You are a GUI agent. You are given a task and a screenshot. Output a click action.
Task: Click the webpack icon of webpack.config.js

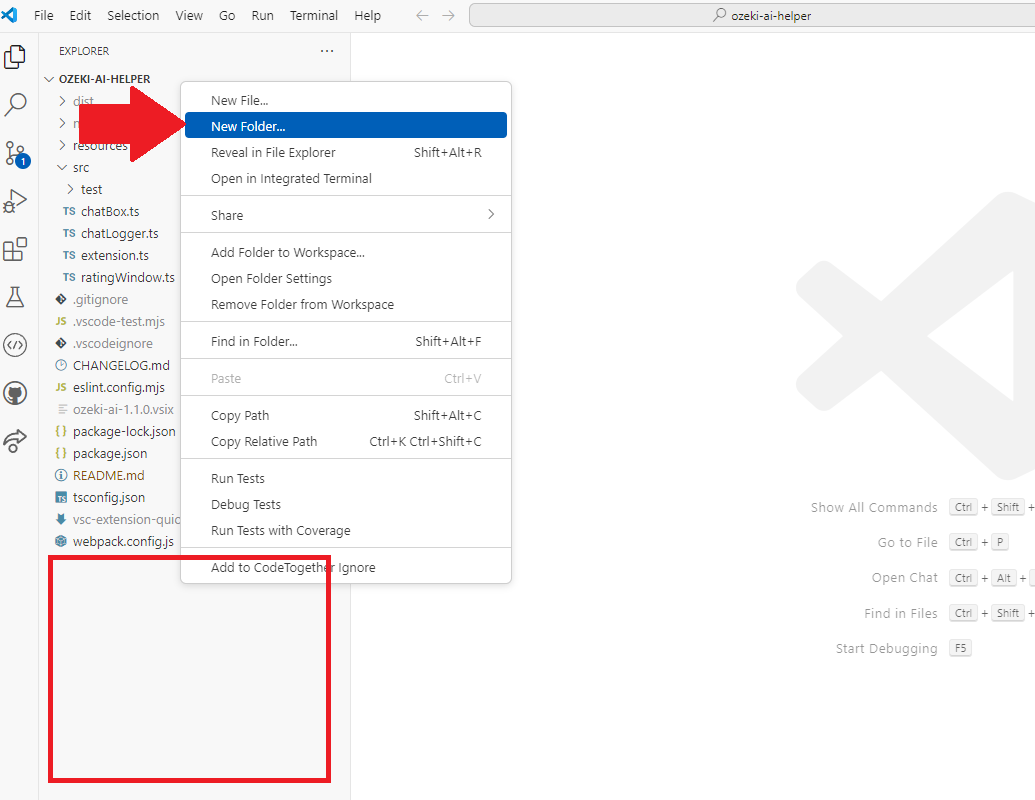click(x=61, y=541)
